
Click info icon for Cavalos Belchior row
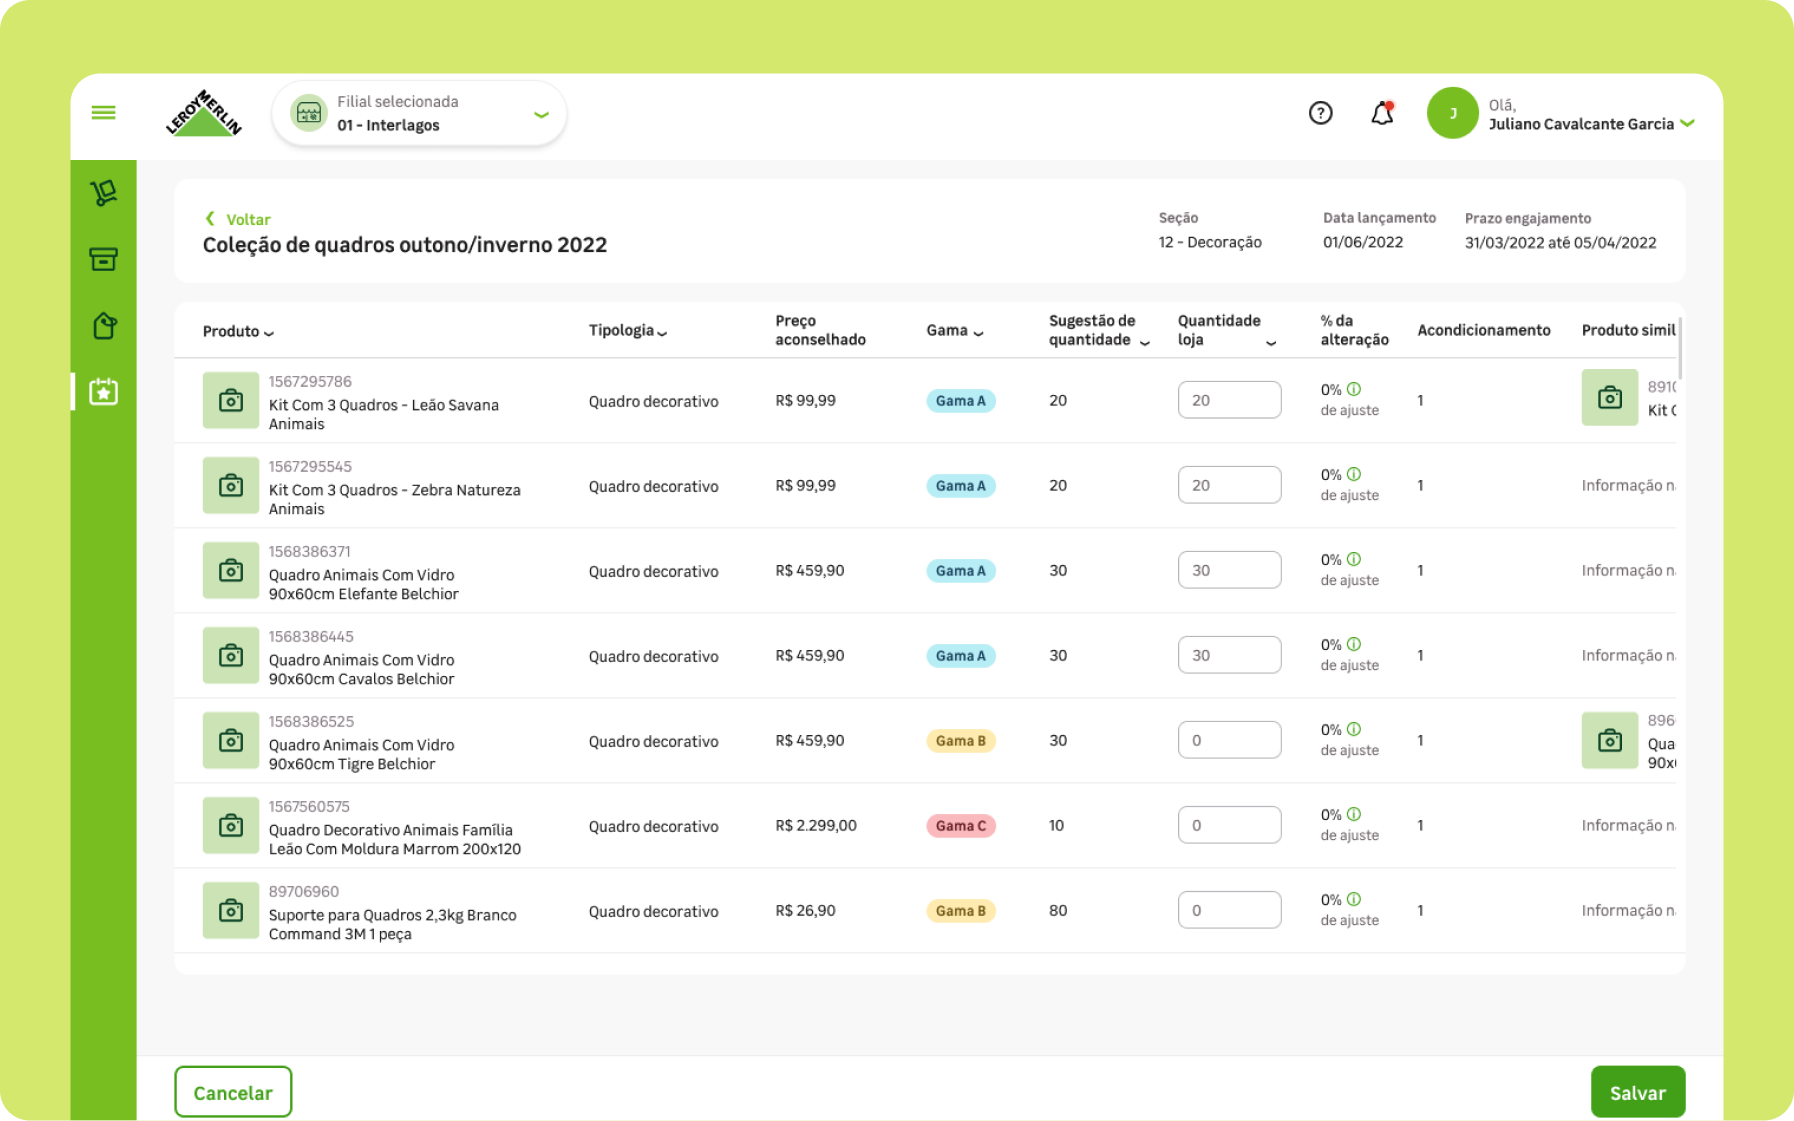click(x=1354, y=644)
